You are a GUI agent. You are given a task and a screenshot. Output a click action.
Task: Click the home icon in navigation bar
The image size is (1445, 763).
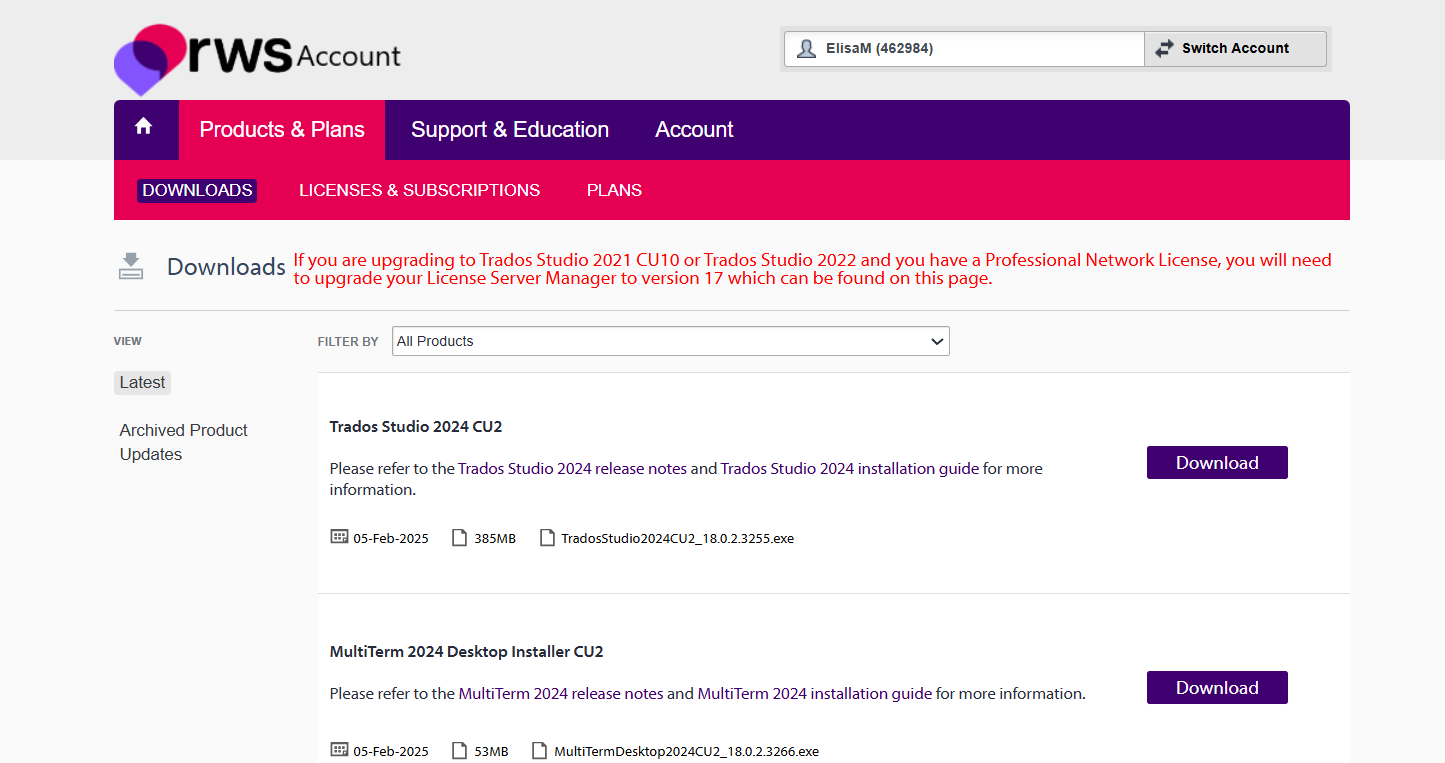point(144,127)
